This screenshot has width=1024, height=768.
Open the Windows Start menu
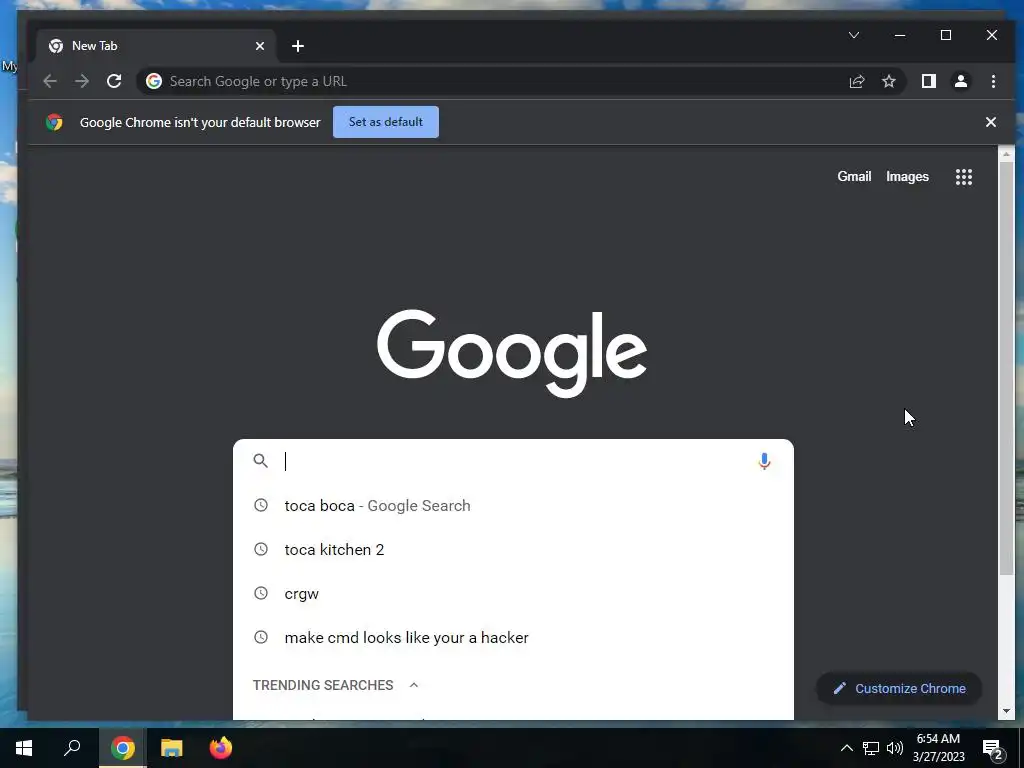(x=24, y=748)
